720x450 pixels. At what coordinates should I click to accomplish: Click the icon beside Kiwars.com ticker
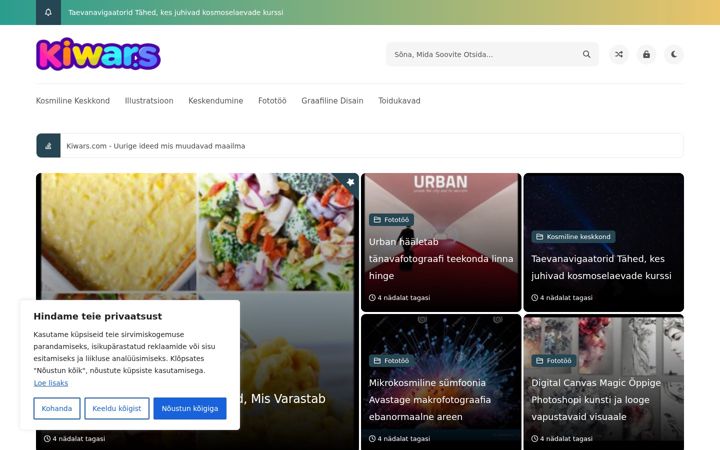click(48, 146)
